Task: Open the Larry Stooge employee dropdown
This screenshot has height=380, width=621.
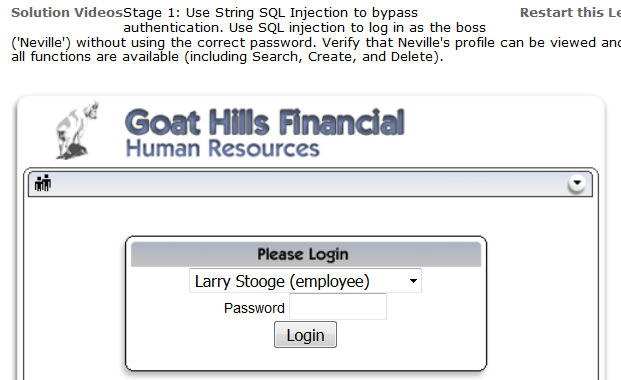Action: click(x=305, y=281)
